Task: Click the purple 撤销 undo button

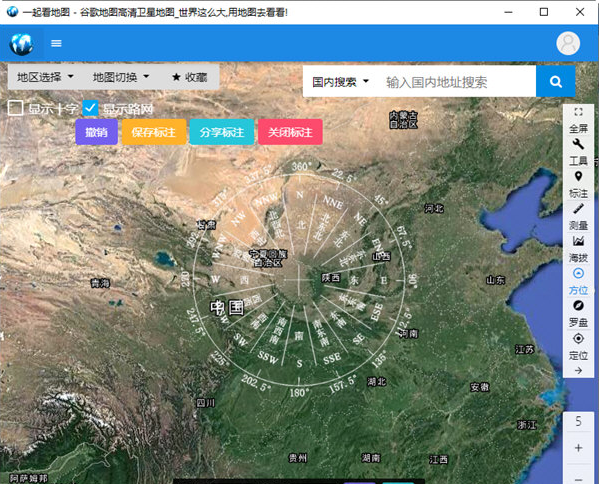Action: [96, 132]
